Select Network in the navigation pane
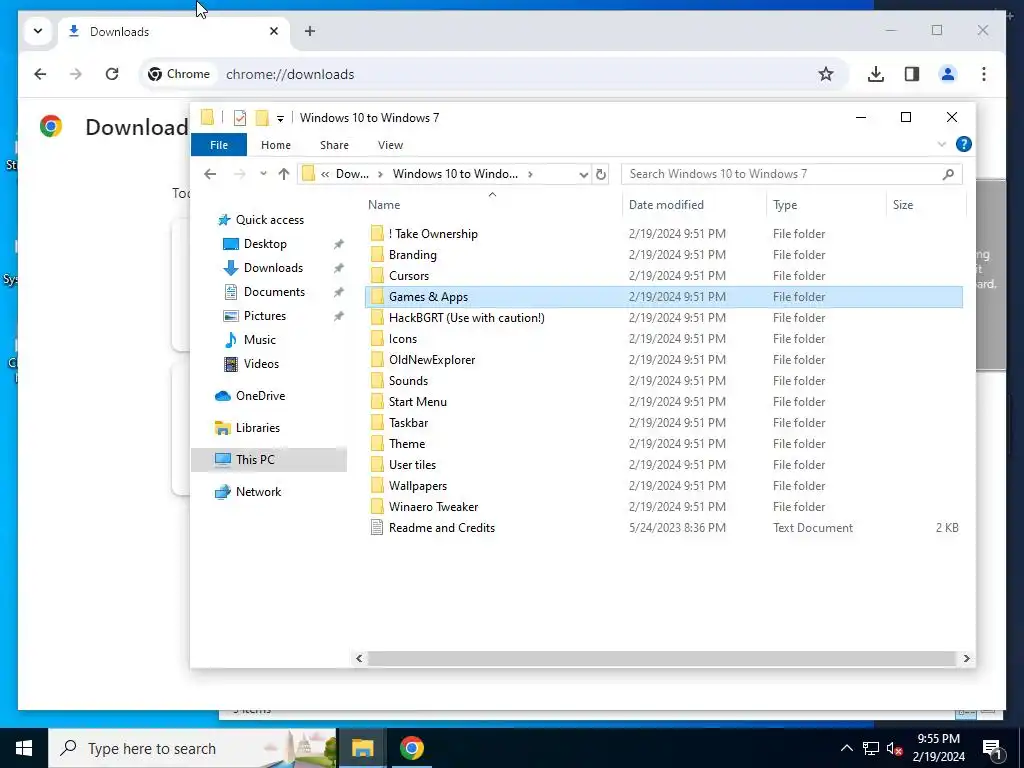Screen dimensions: 1024x768 tap(258, 492)
